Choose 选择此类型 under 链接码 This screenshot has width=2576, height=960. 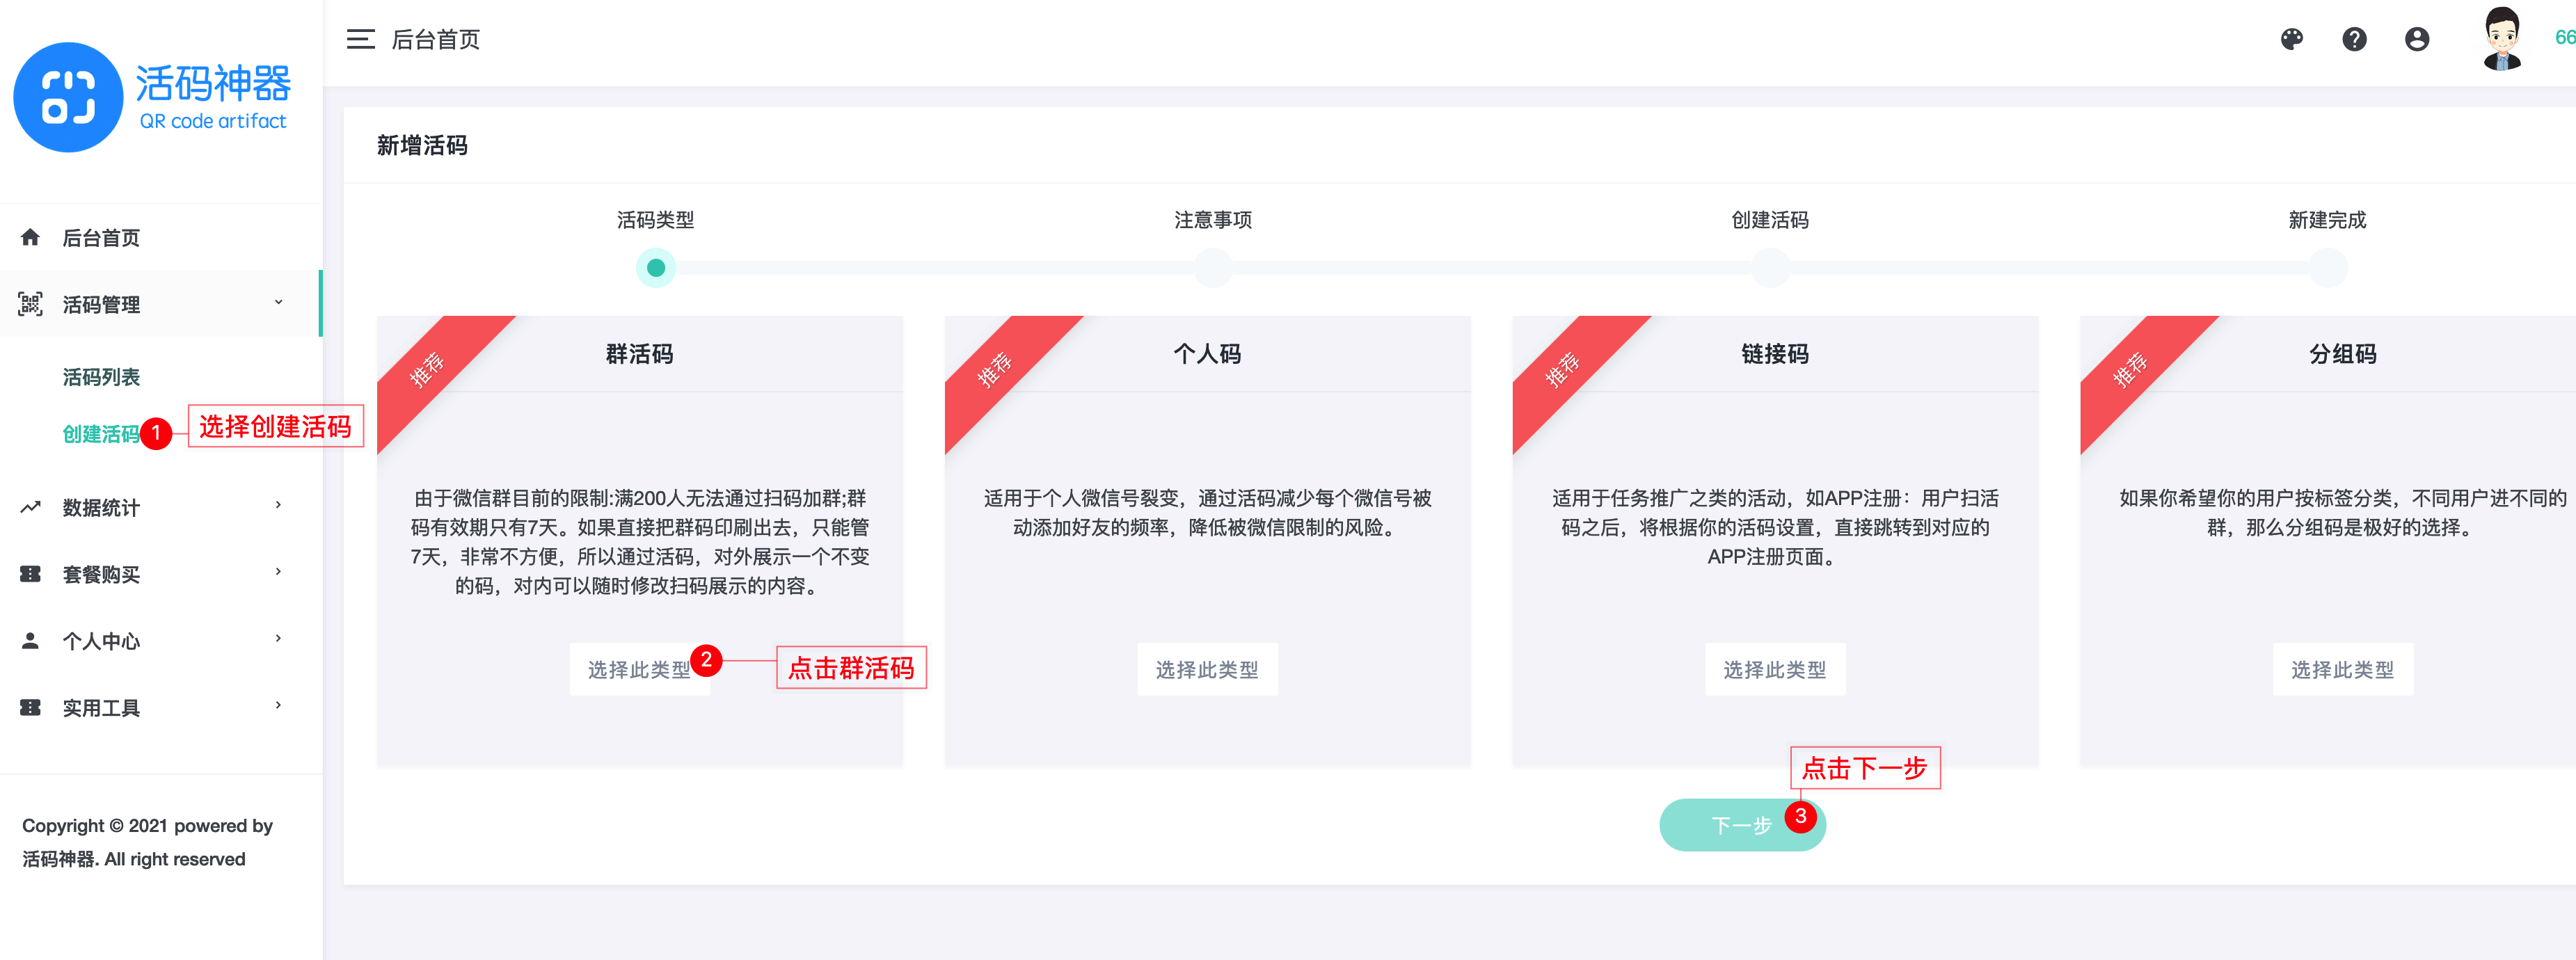[1774, 669]
